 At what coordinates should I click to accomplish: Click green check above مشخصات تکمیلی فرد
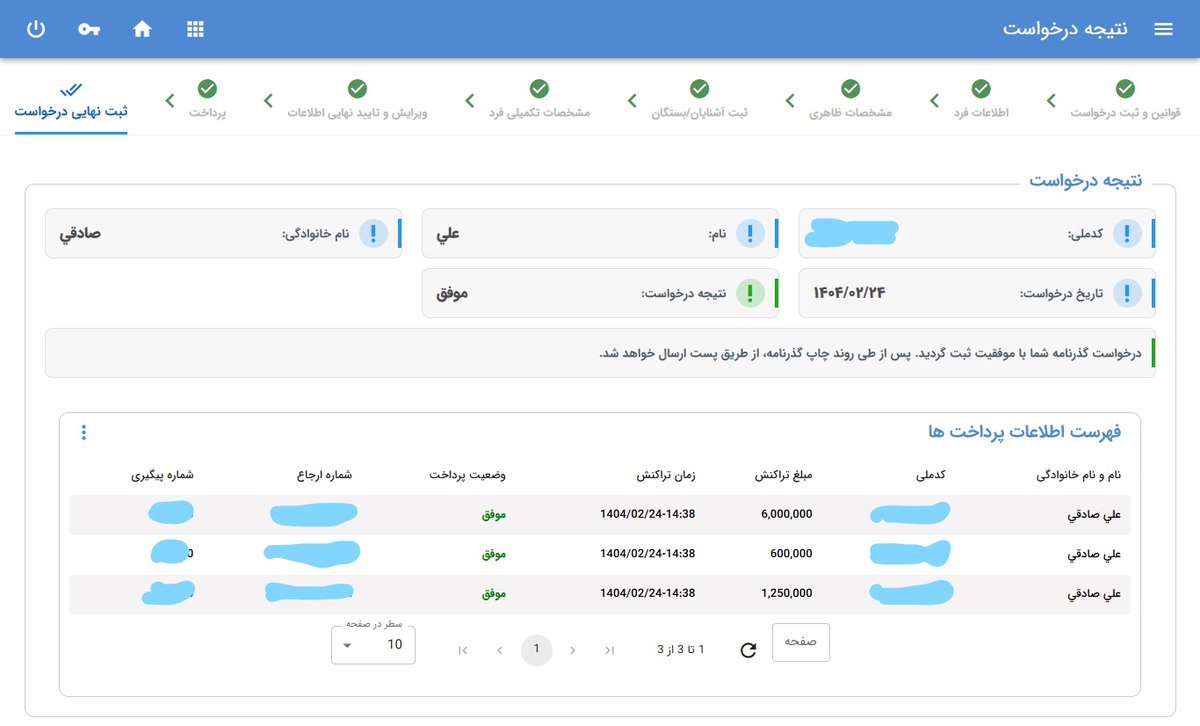tap(538, 89)
